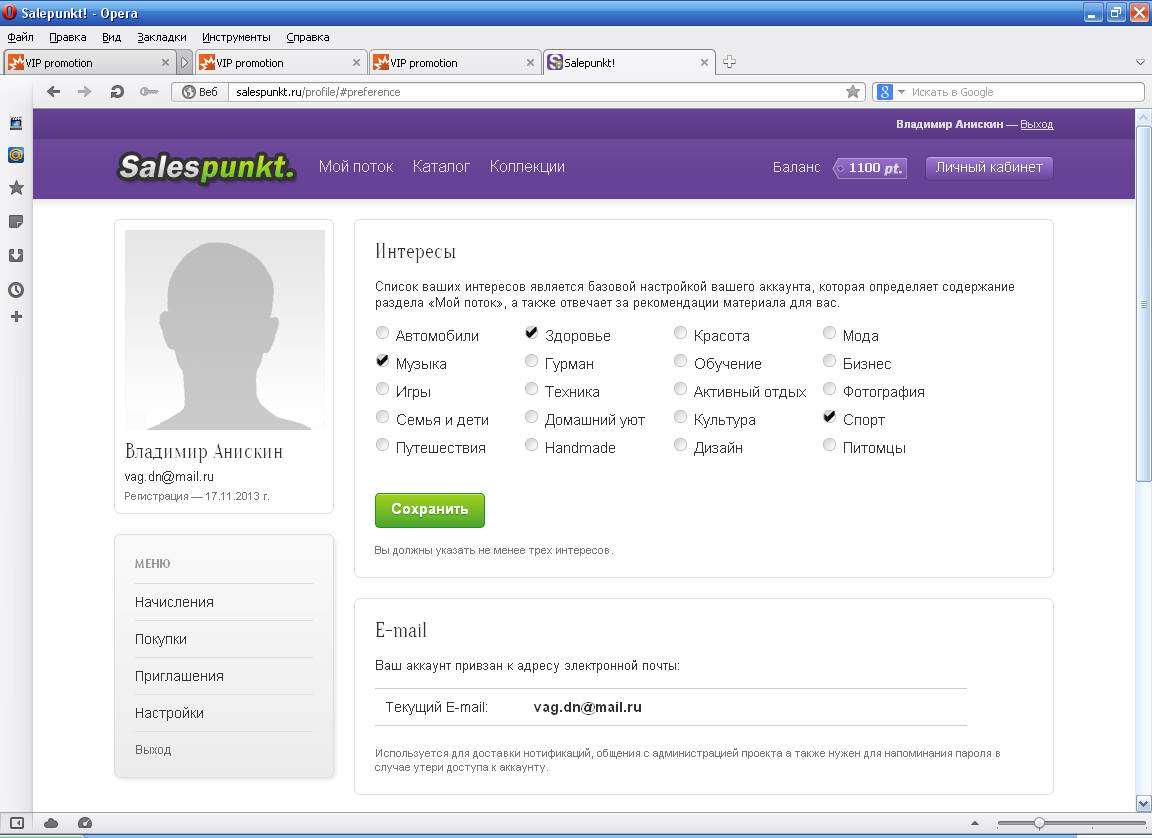Screen dimensions: 1152x838
Task: Check the Игры interest
Action: (382, 389)
